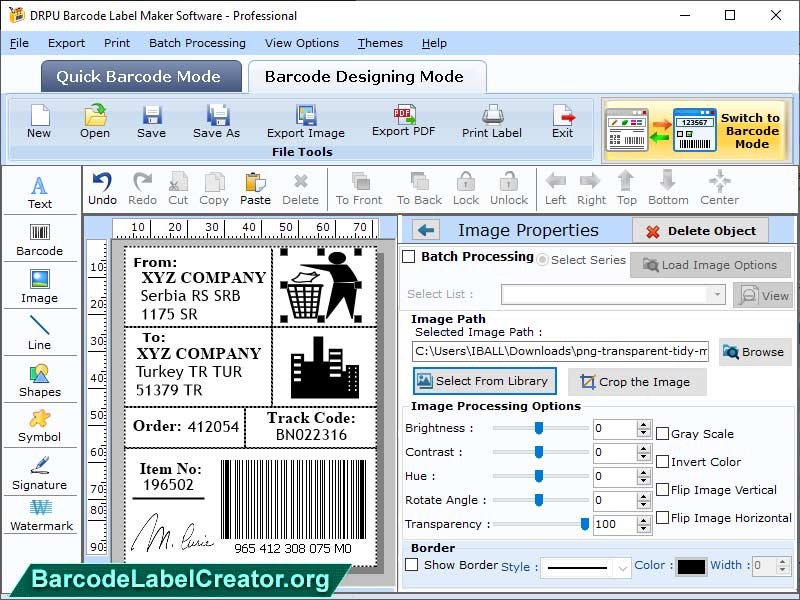The width and height of the screenshot is (800, 600).
Task: Open the border Style dropdown
Action: pos(622,567)
